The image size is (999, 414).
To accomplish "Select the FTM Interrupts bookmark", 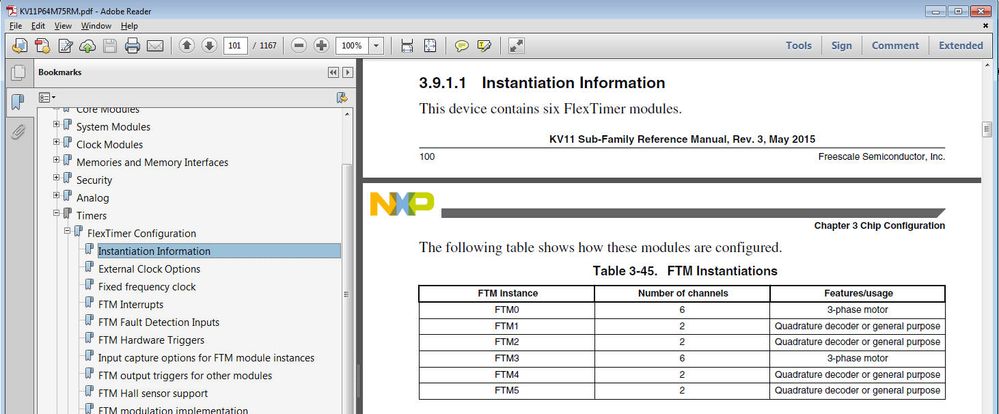I will (131, 304).
